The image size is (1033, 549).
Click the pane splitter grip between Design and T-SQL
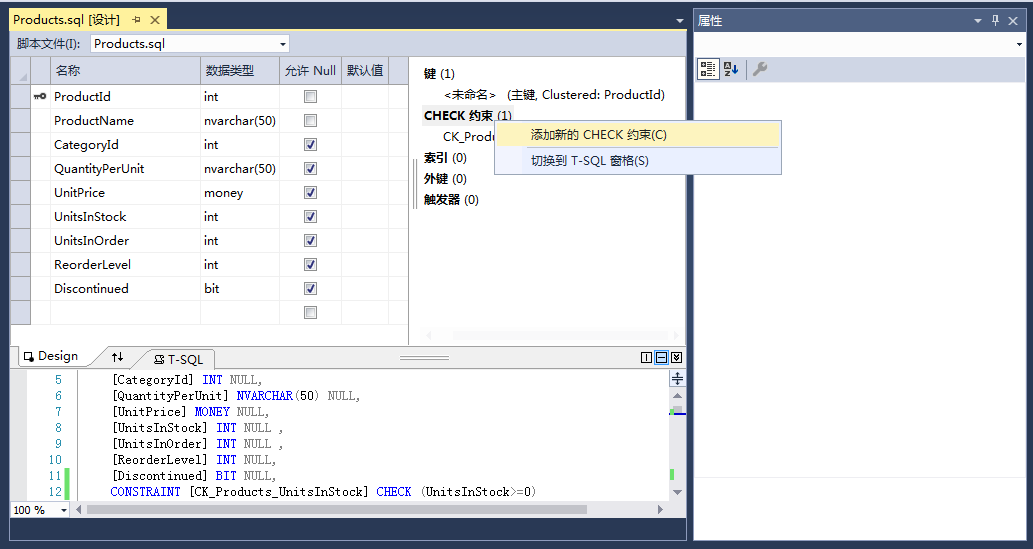424,358
